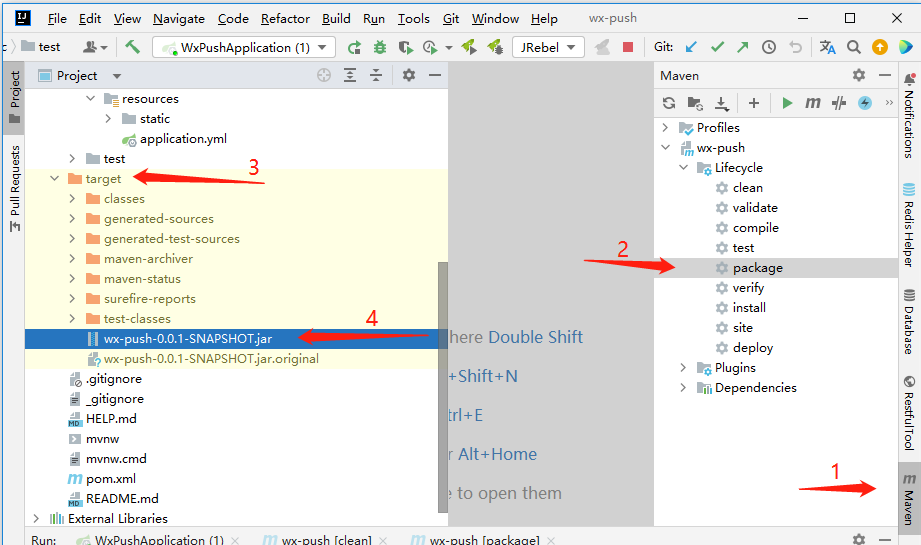Open the Translate icon in toolbar

tap(828, 47)
